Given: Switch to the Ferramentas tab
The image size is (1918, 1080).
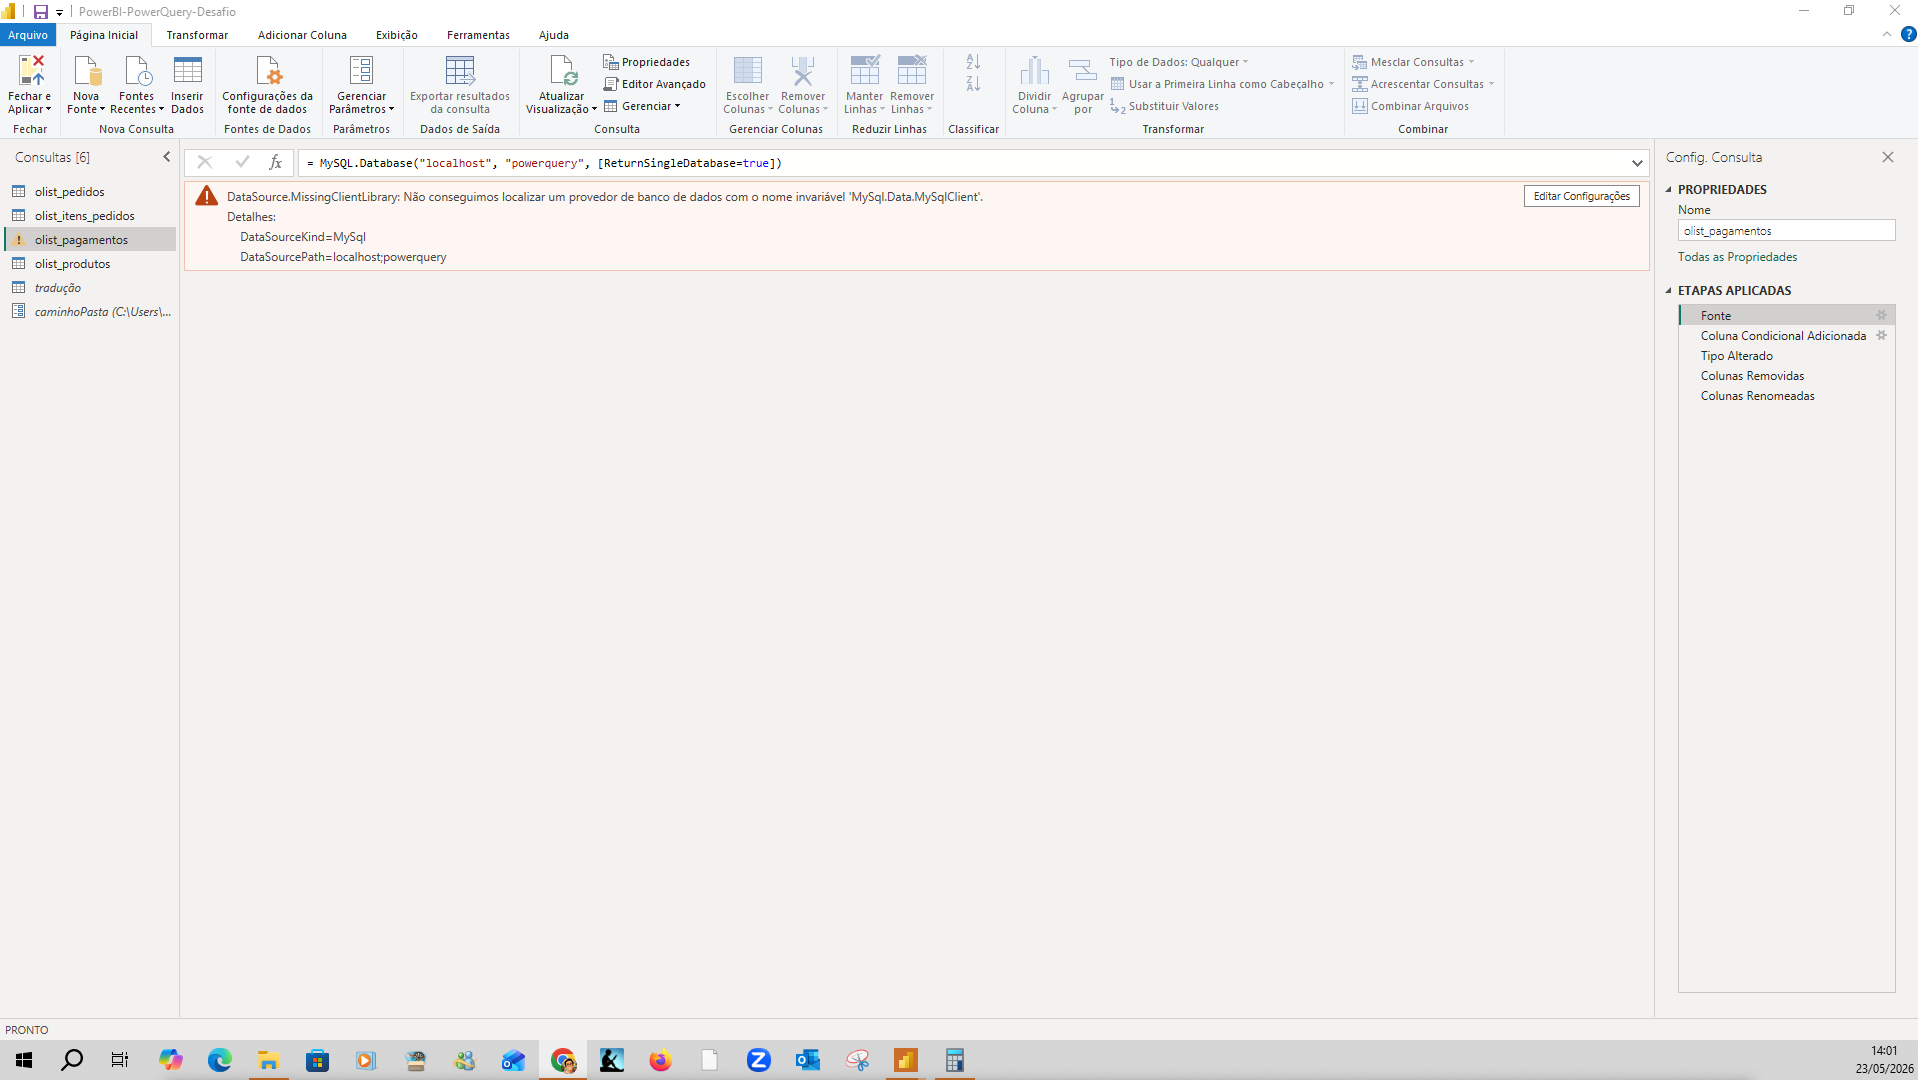Looking at the screenshot, I should coord(478,35).
